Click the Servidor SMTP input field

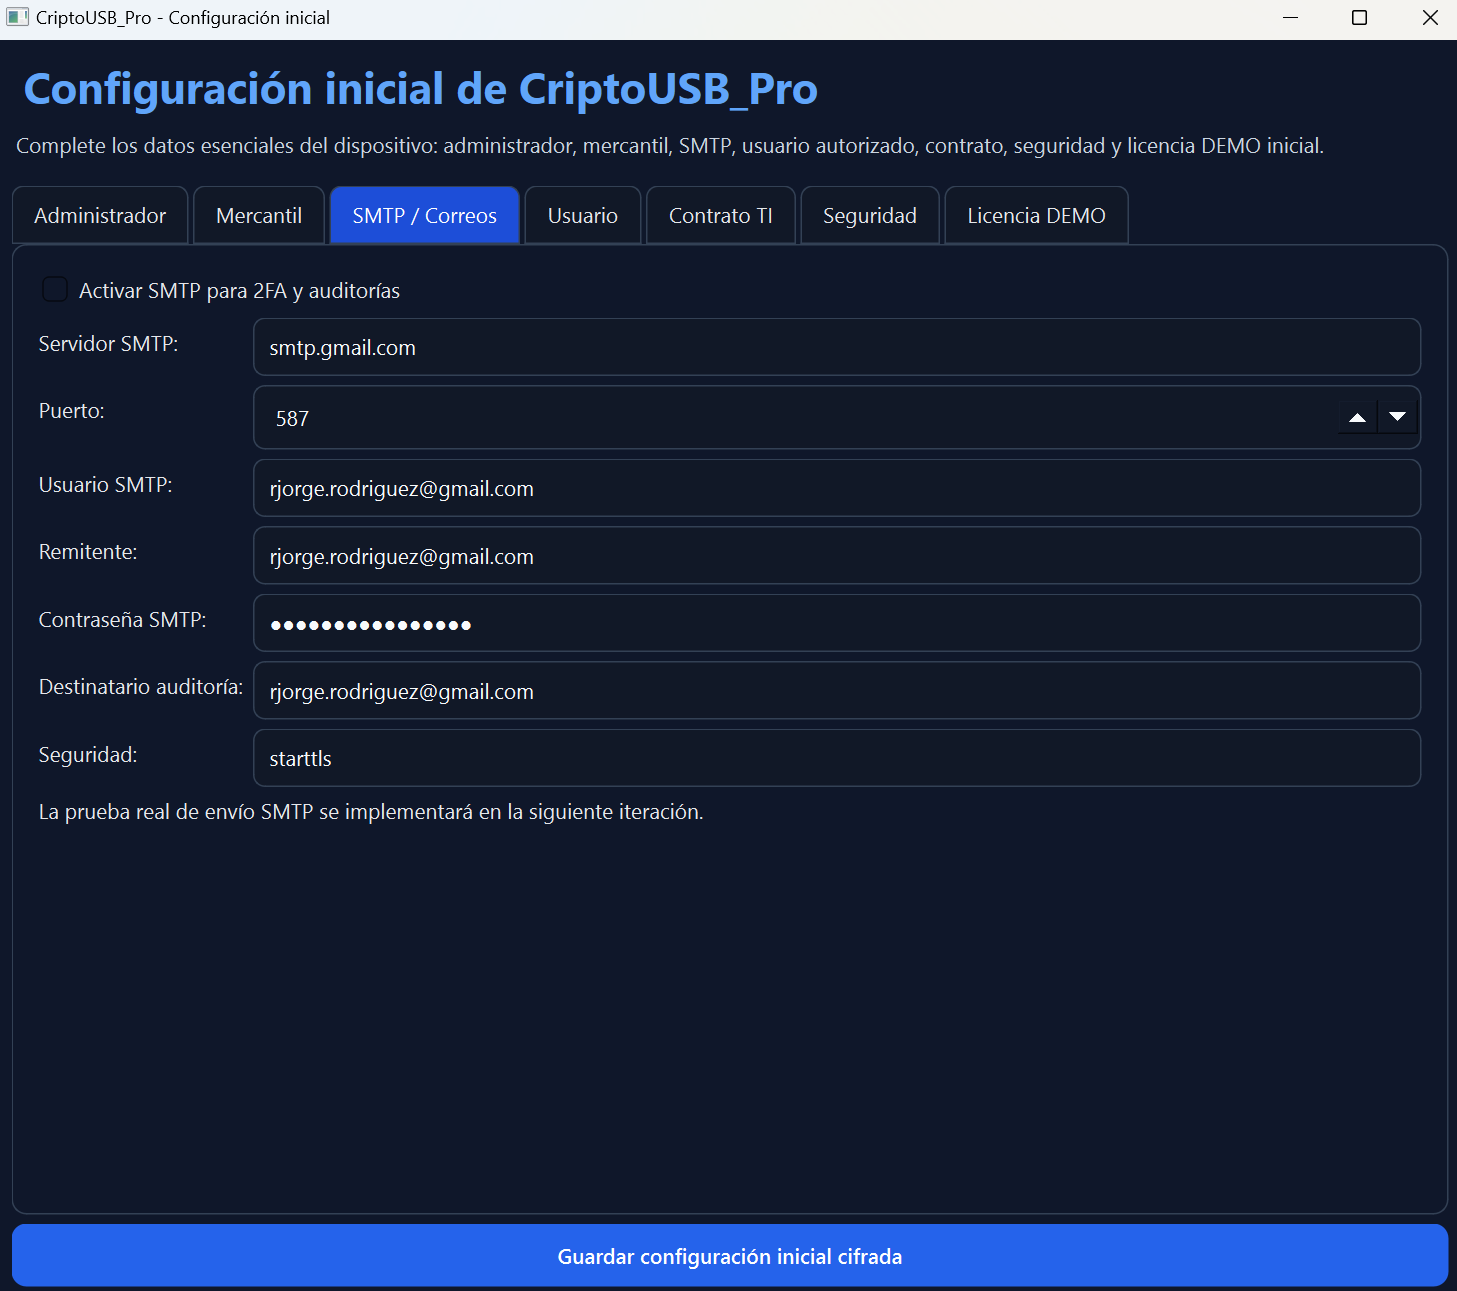[837, 347]
